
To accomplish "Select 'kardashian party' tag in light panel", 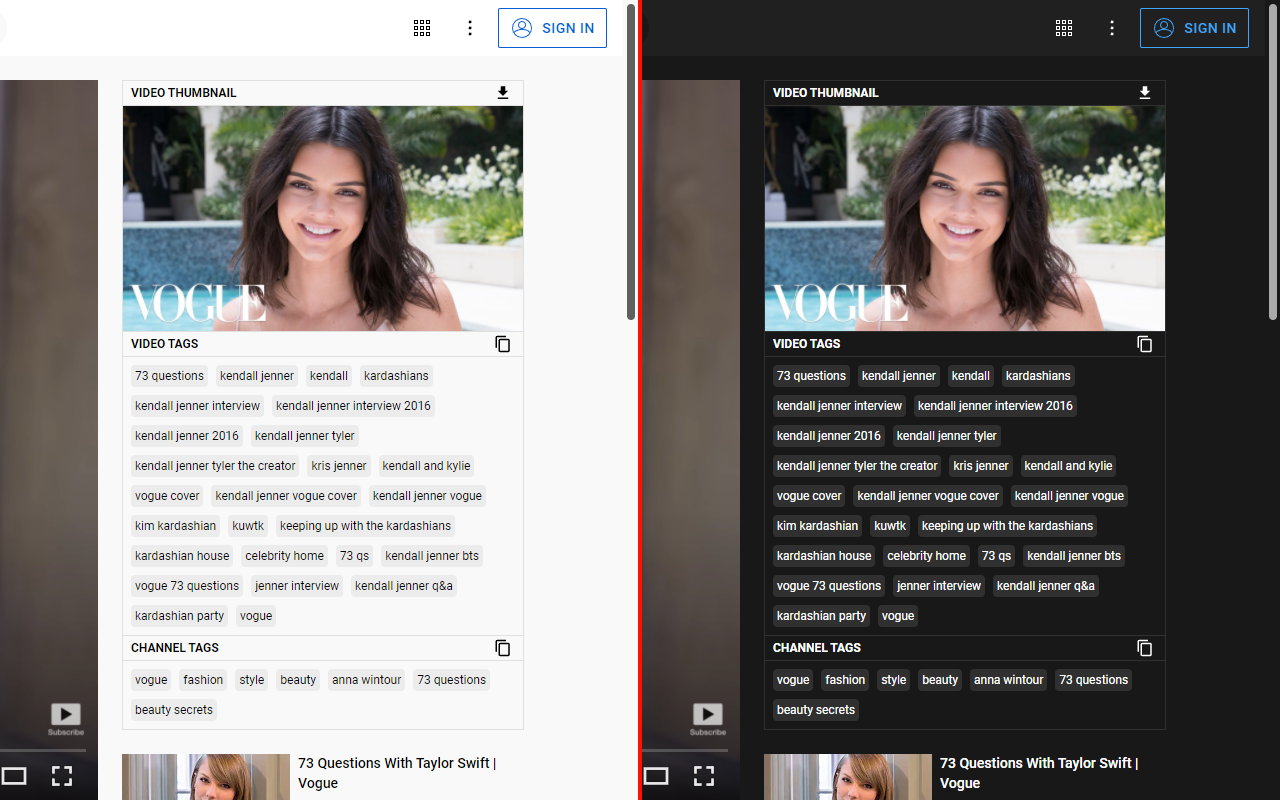I will pos(179,616).
